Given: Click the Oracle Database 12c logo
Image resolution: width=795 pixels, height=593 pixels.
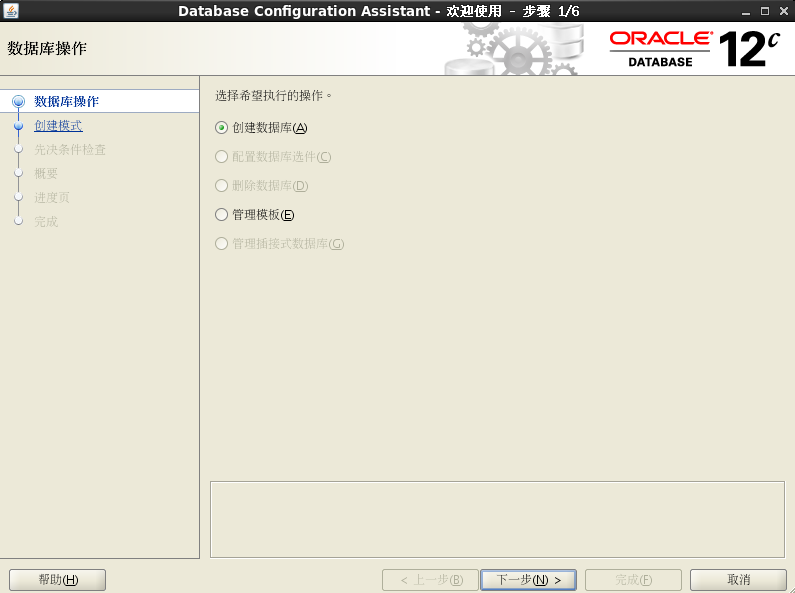Looking at the screenshot, I should point(694,49).
